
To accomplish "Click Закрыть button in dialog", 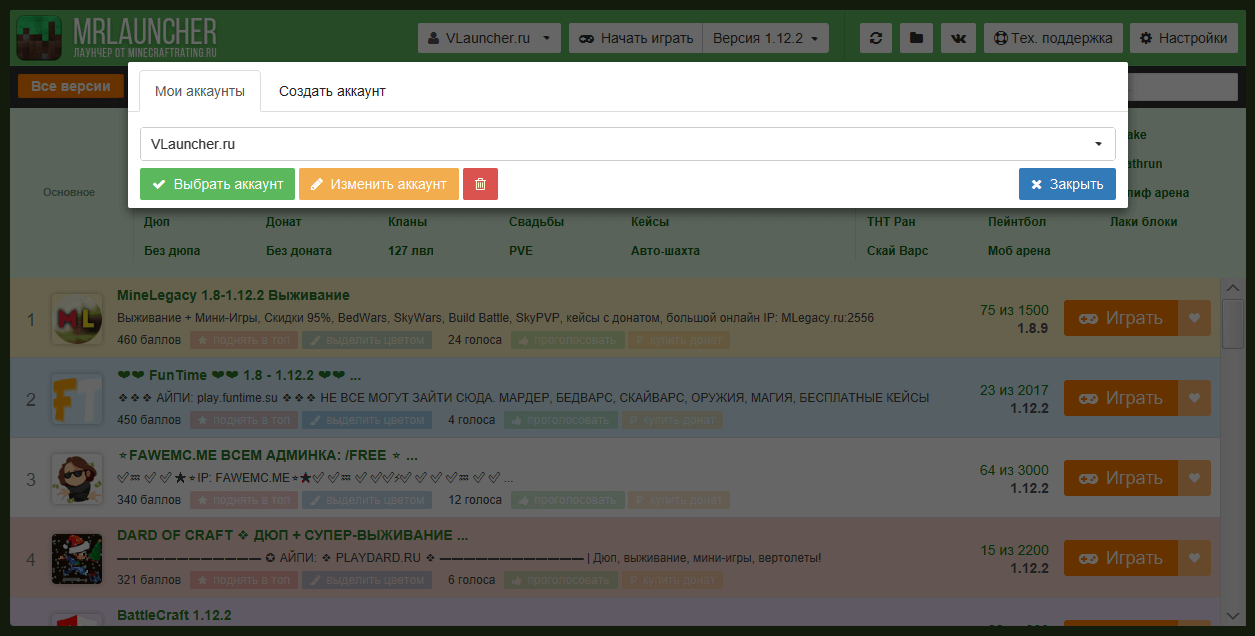I will 1067,184.
